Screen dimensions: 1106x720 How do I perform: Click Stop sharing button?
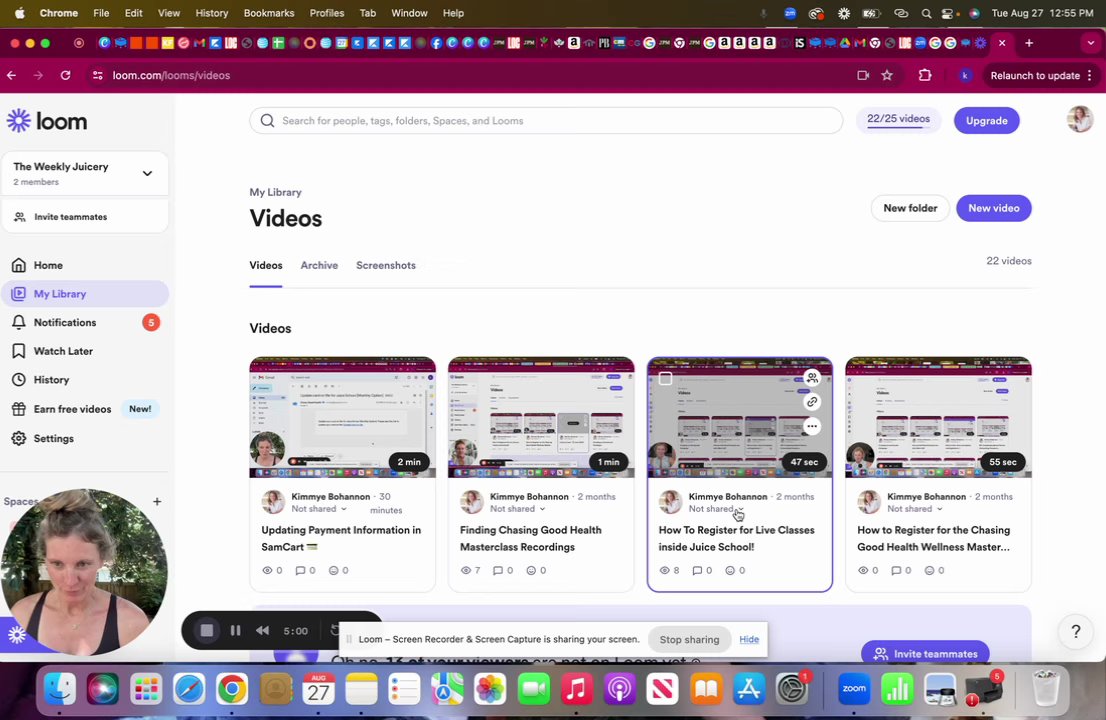[689, 640]
